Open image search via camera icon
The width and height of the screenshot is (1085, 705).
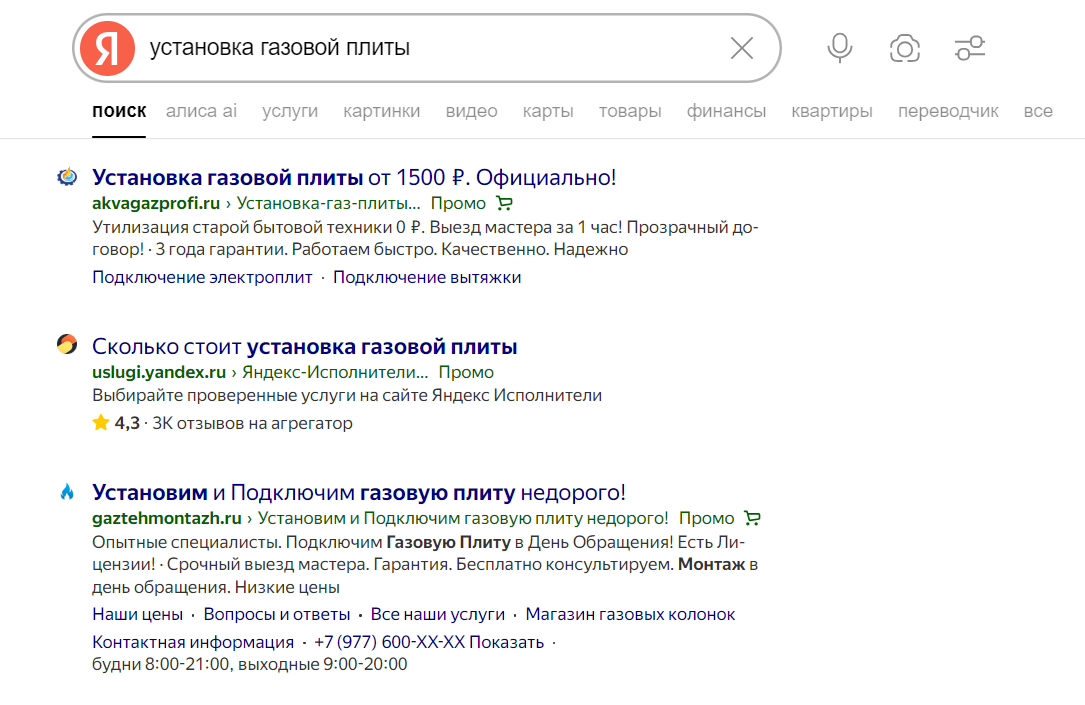904,48
